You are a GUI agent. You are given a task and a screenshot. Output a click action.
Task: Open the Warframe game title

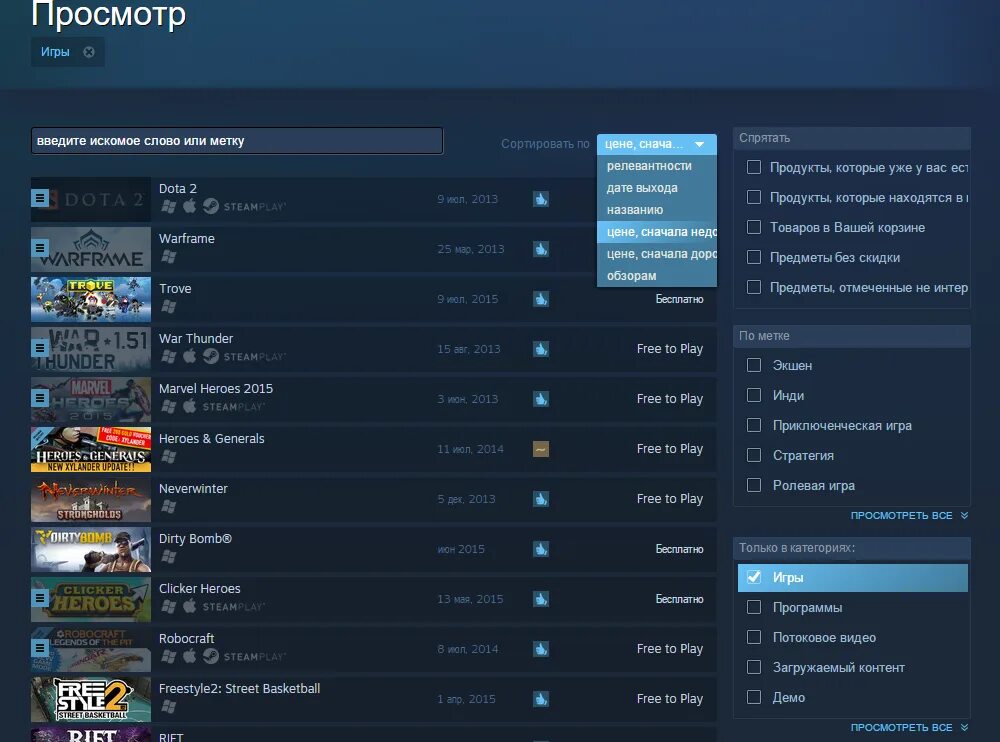(186, 239)
